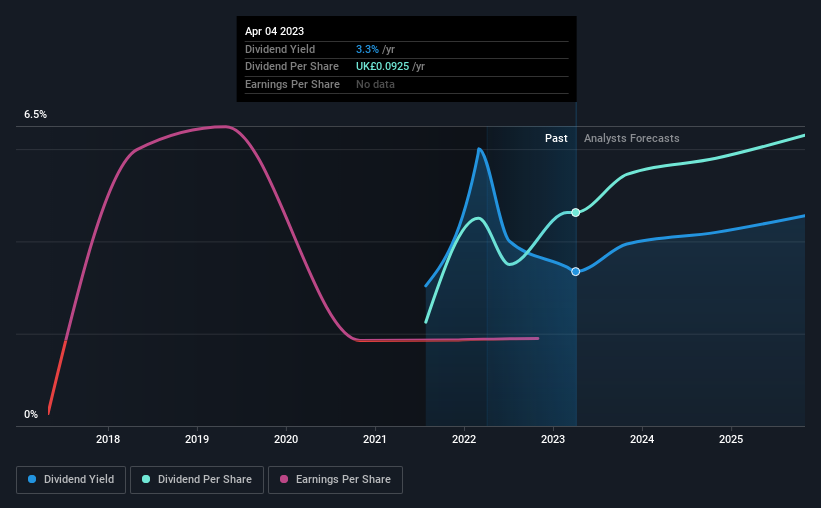Click 'Earnings Per Share' row label in tooltip
The height and width of the screenshot is (508, 821).
point(292,84)
